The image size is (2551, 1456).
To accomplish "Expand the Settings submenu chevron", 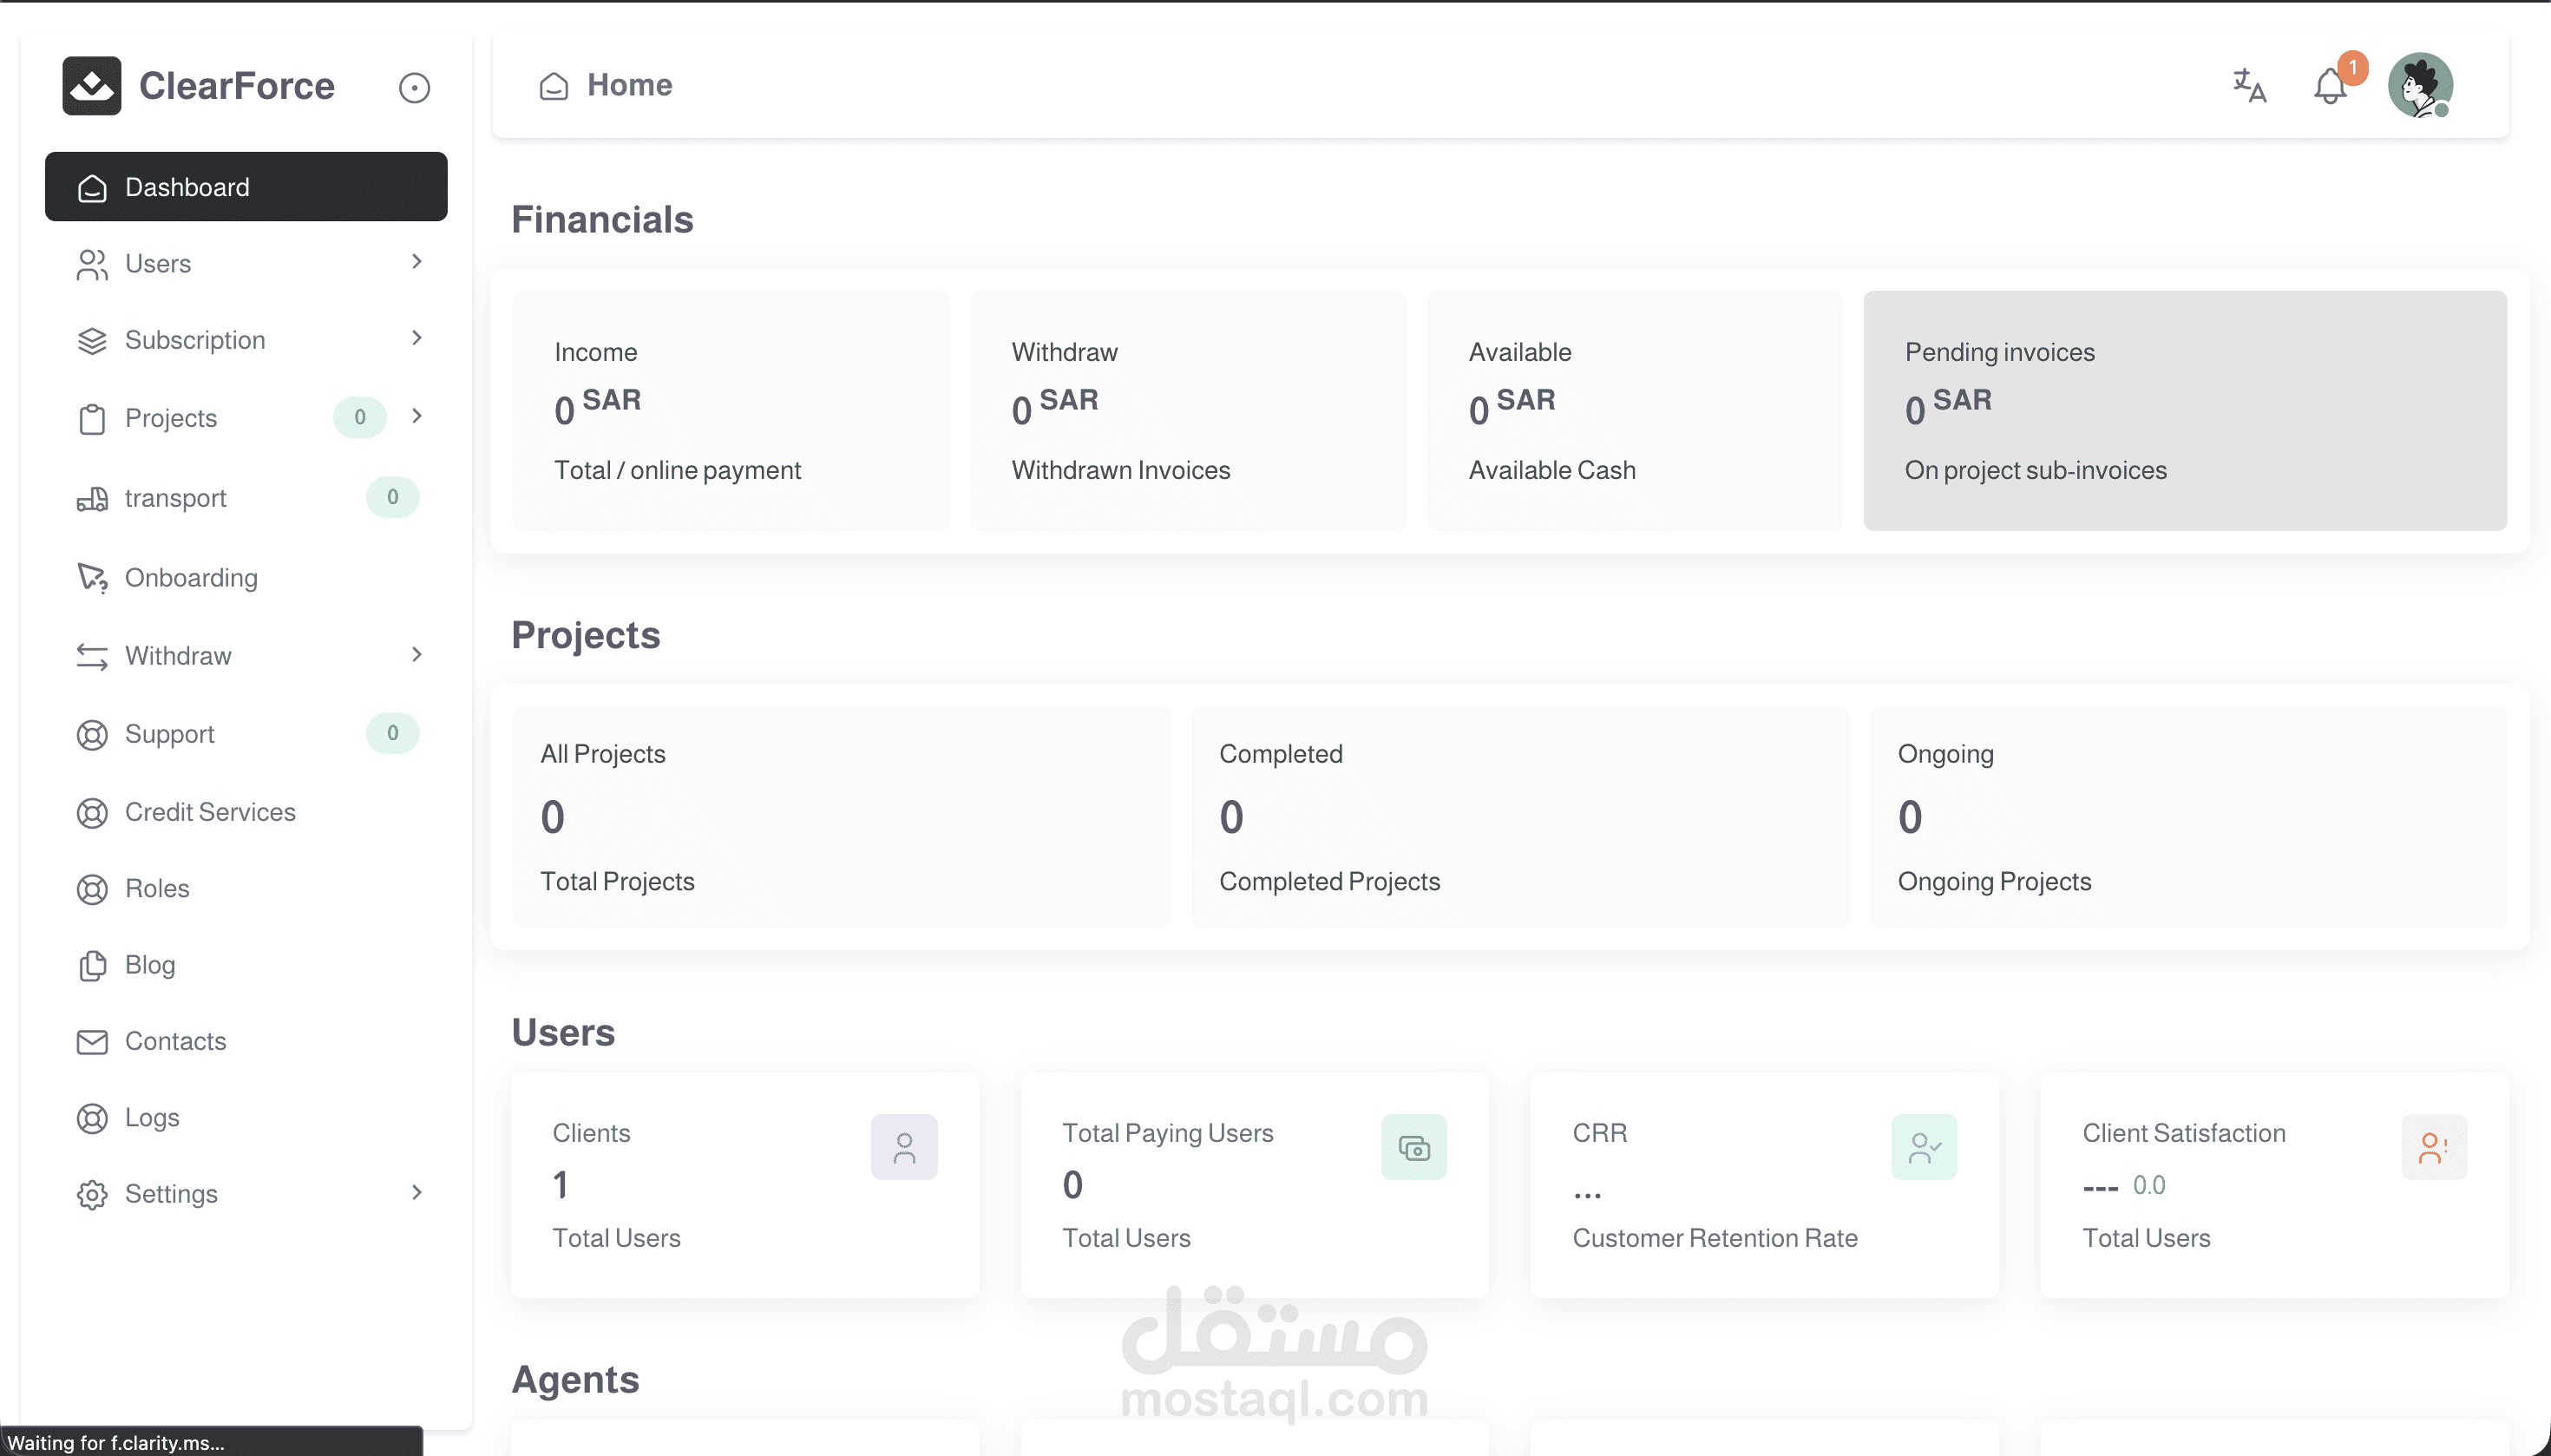I will [417, 1192].
